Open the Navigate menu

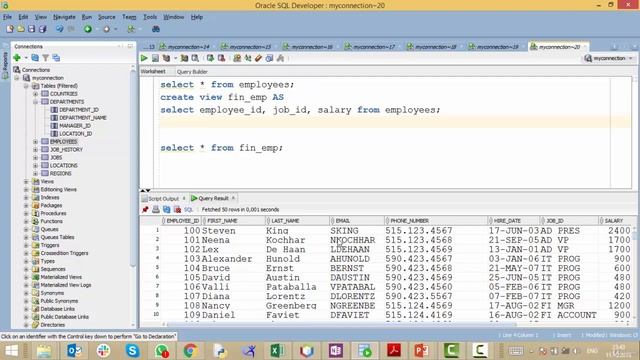click(x=64, y=17)
